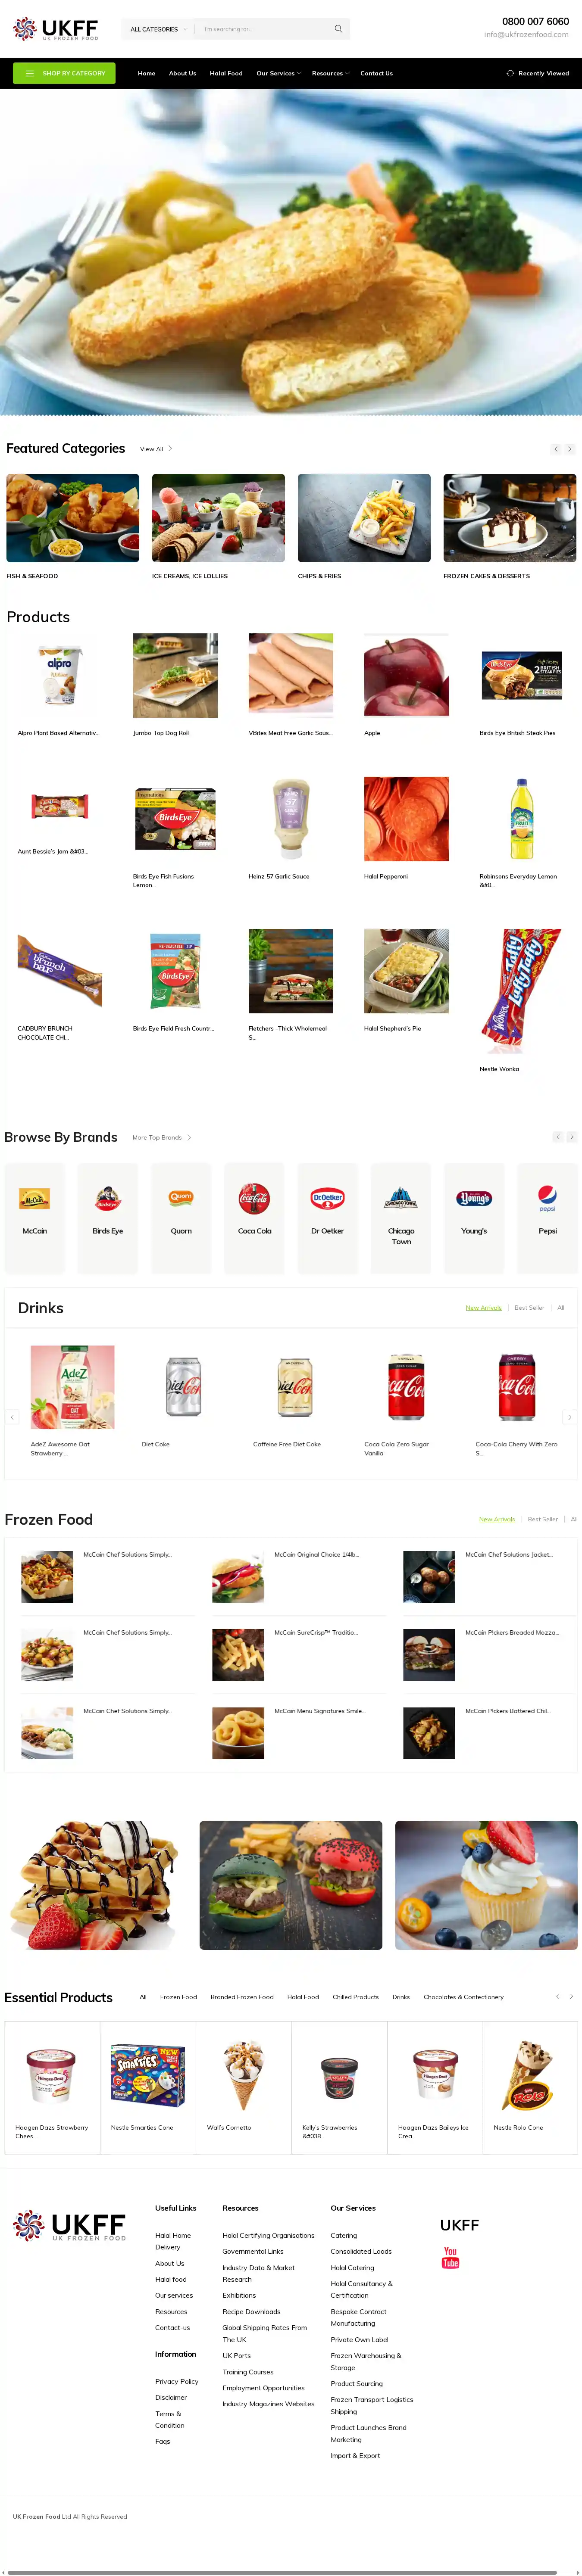The height and width of the screenshot is (2576, 582).
Task: Expand the Our Services menu
Action: tap(278, 73)
